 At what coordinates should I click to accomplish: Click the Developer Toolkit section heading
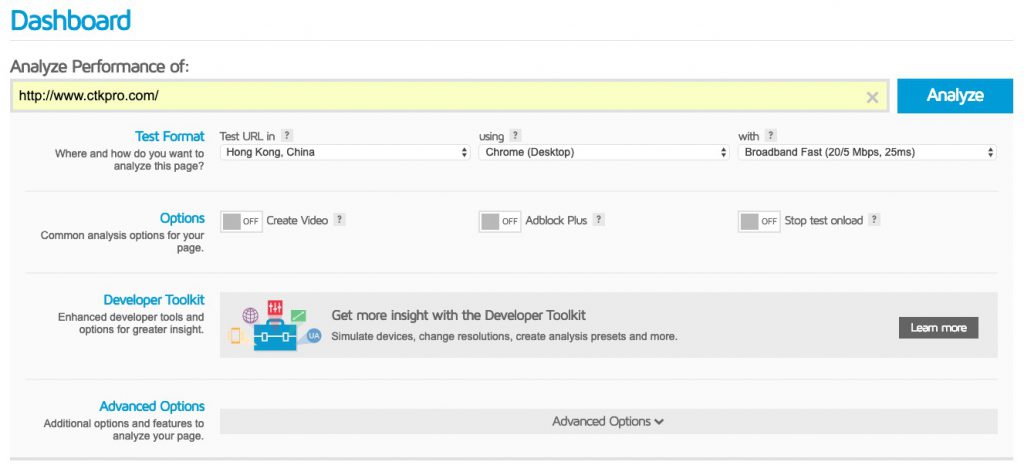tap(154, 300)
